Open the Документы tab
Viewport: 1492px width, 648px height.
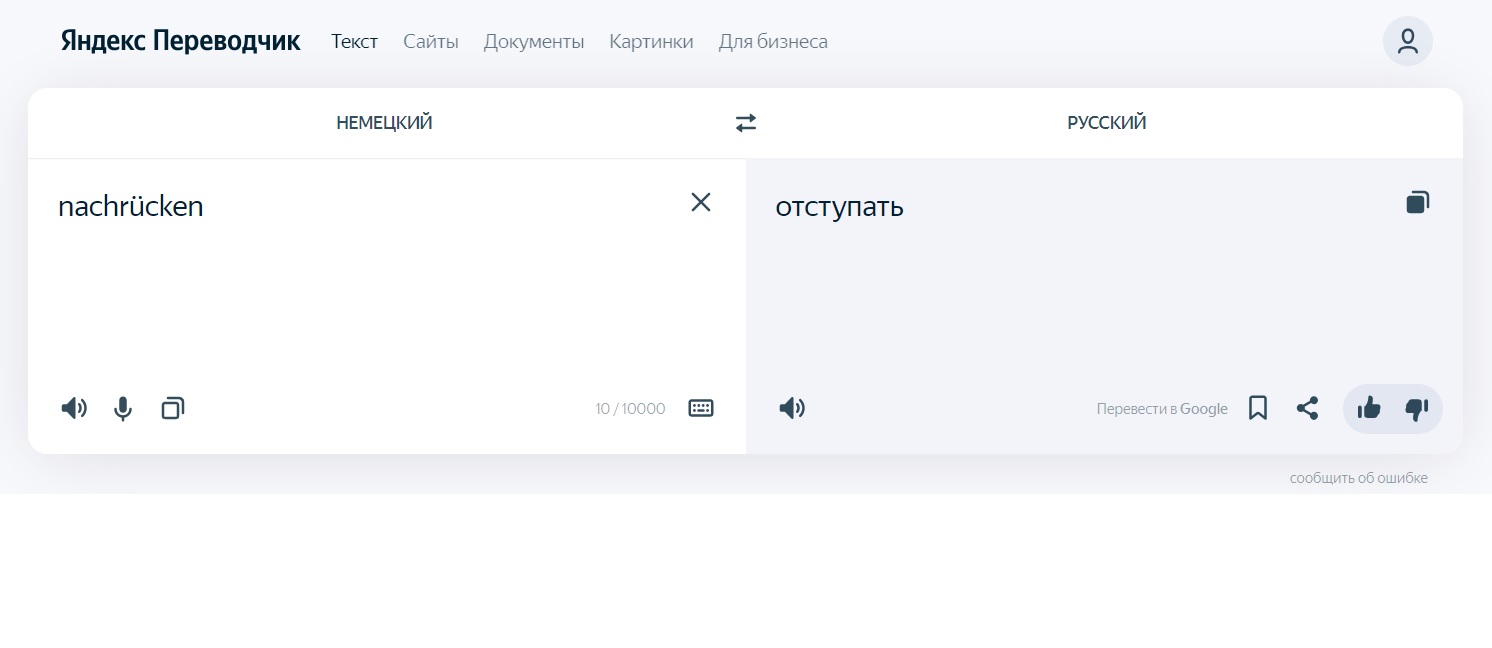click(x=534, y=42)
